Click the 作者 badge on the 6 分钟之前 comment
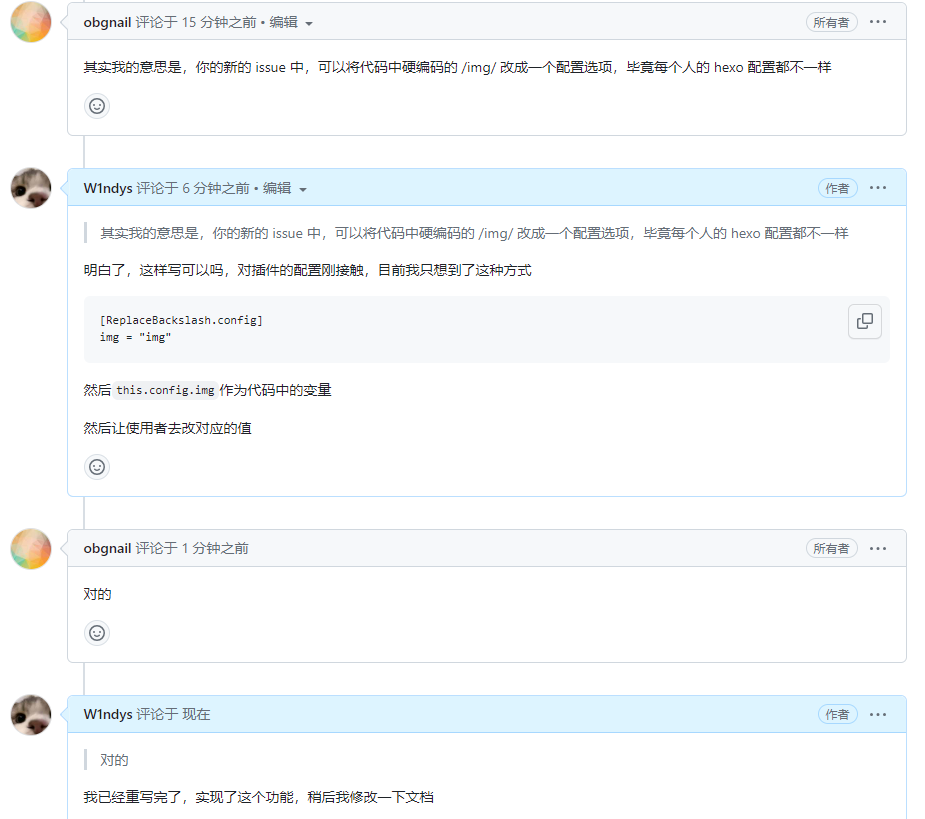 click(x=837, y=188)
